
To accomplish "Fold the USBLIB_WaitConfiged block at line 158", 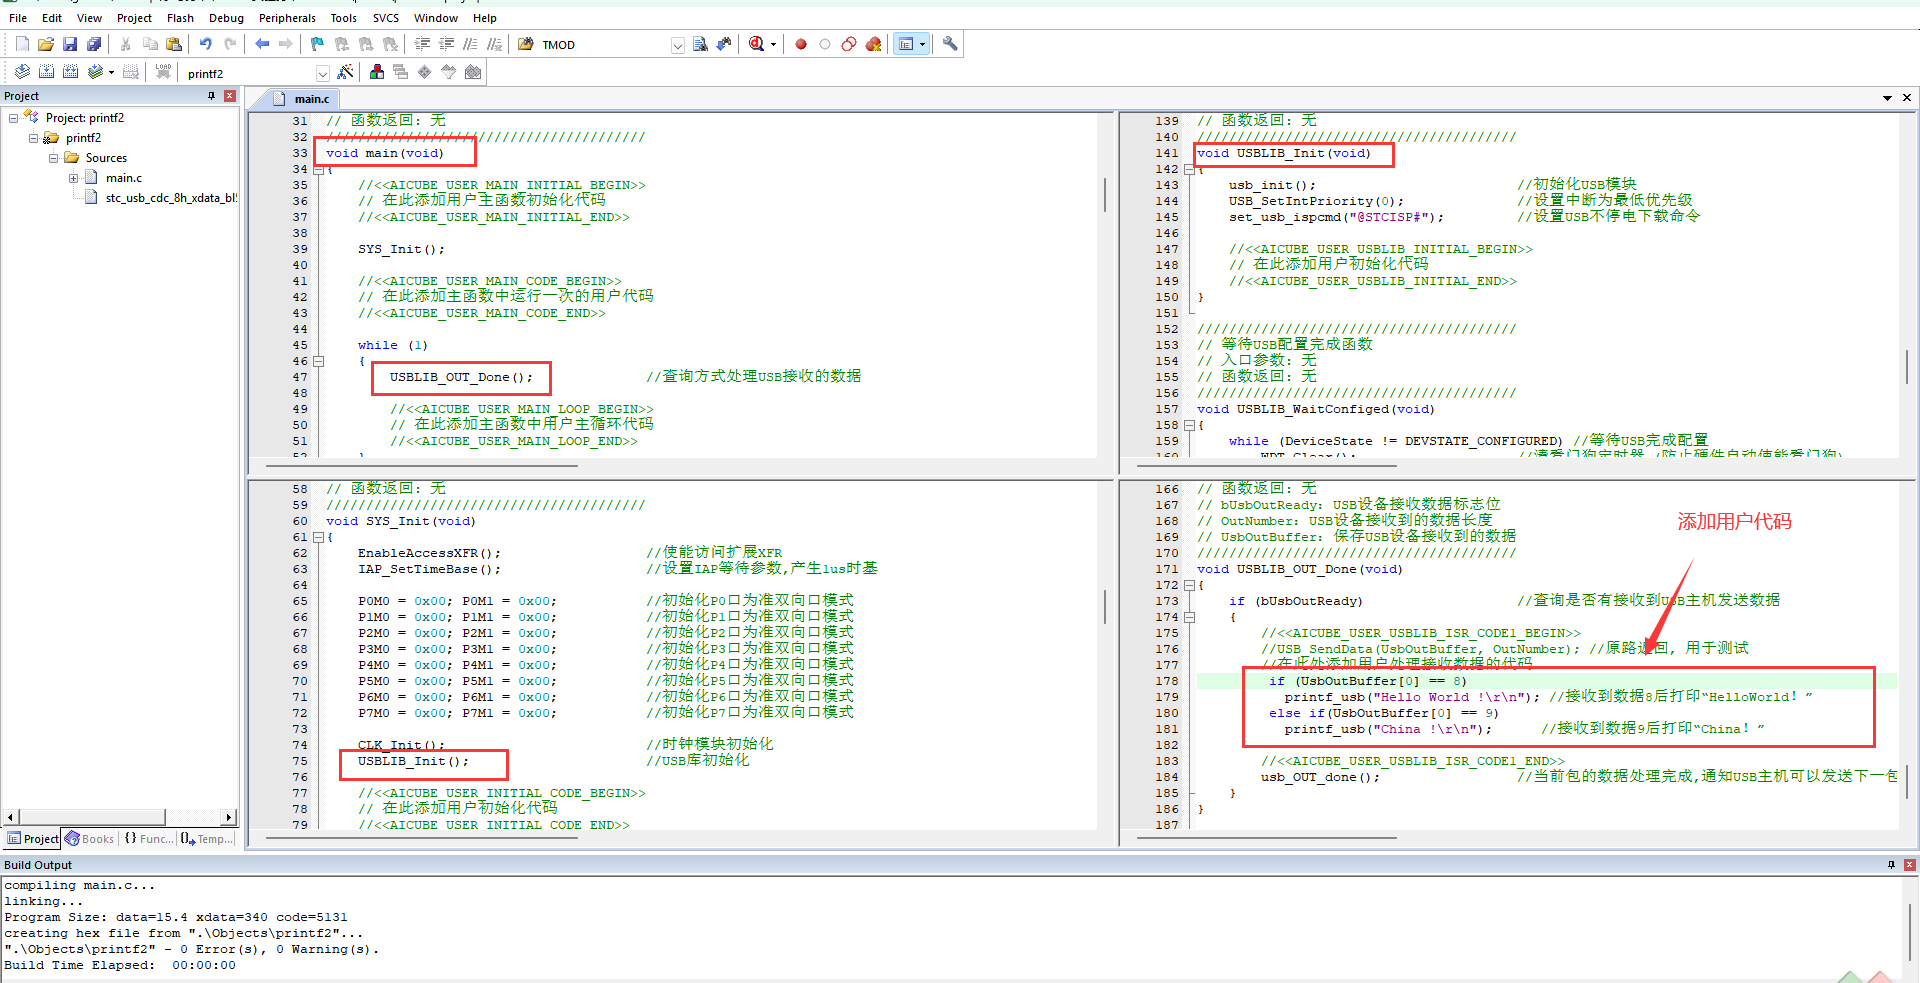I will 1189,426.
